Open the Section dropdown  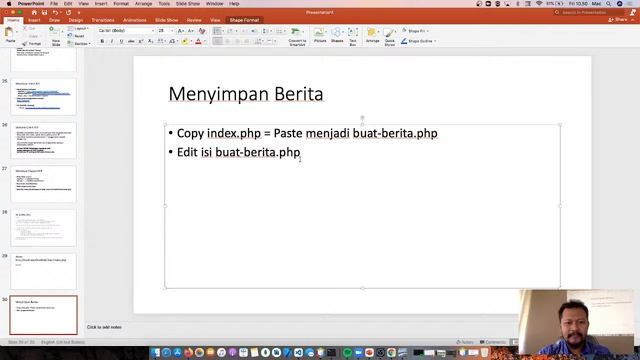pyautogui.click(x=79, y=43)
